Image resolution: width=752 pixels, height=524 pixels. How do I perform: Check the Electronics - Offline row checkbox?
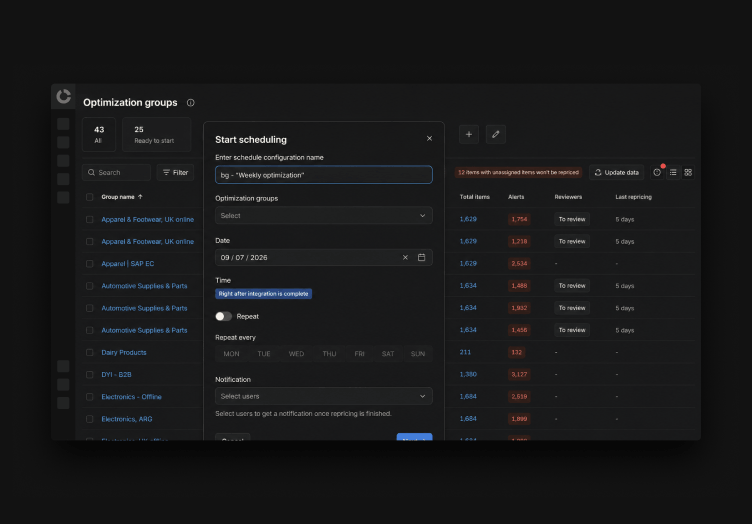point(90,397)
